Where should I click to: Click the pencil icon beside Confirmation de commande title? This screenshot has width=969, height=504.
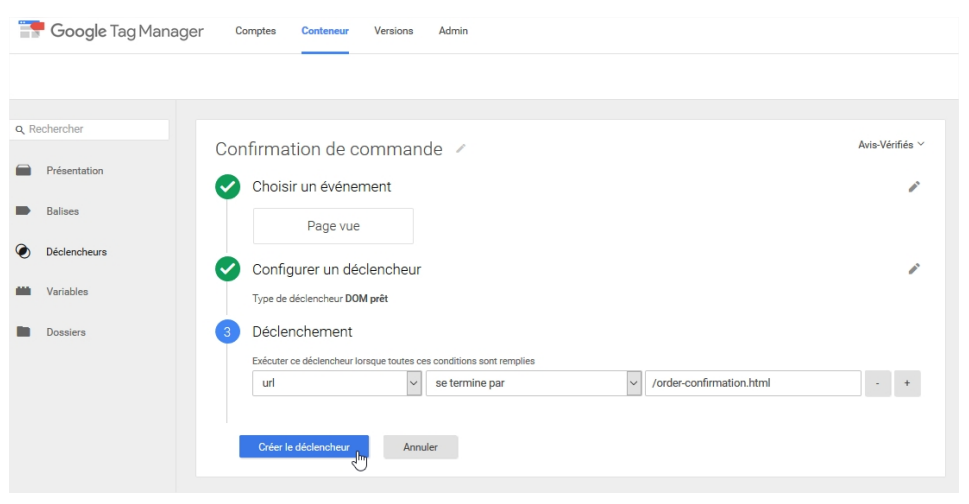click(x=461, y=149)
